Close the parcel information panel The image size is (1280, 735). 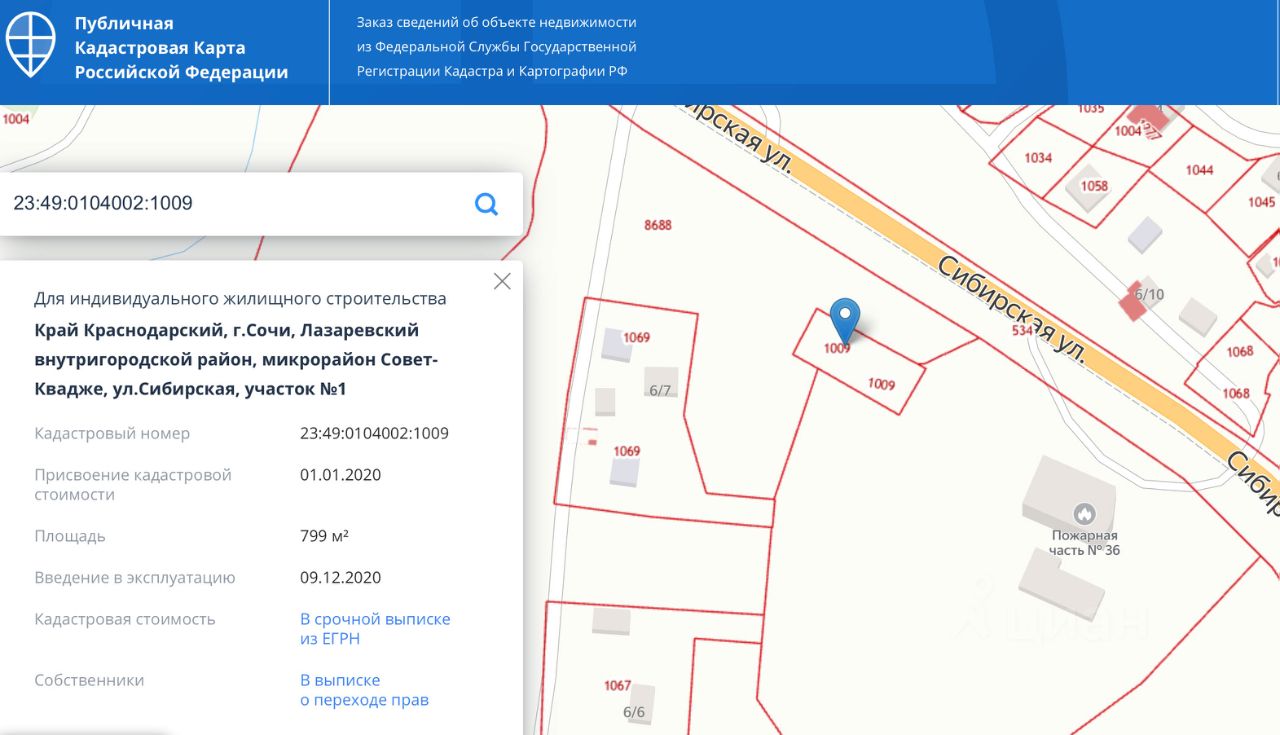tap(502, 282)
